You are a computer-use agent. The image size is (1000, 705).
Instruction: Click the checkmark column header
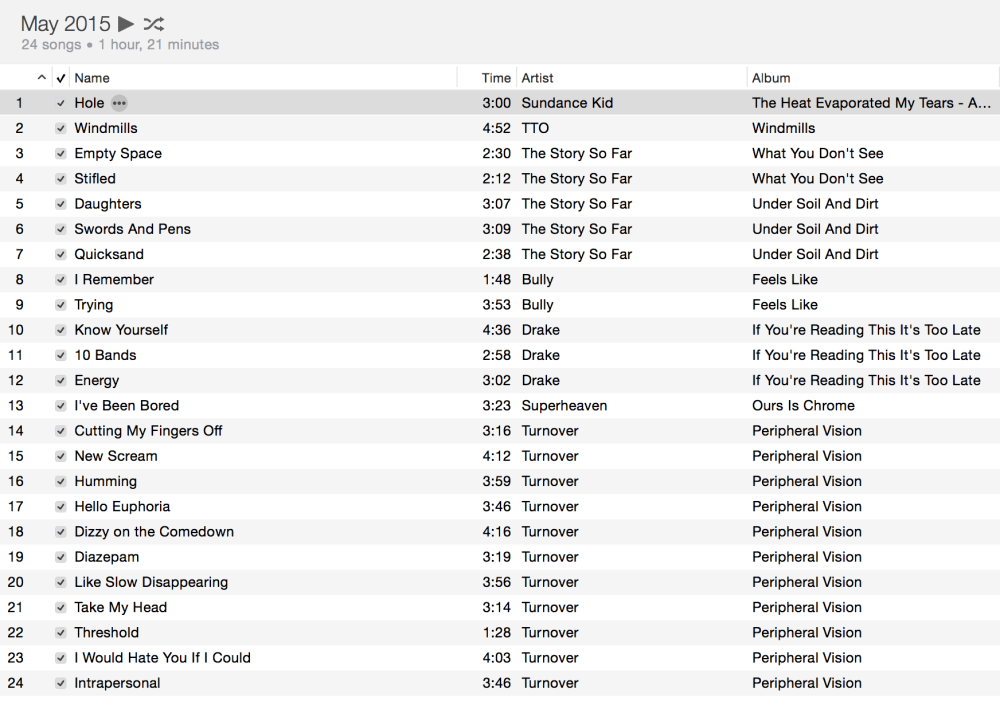(x=61, y=78)
